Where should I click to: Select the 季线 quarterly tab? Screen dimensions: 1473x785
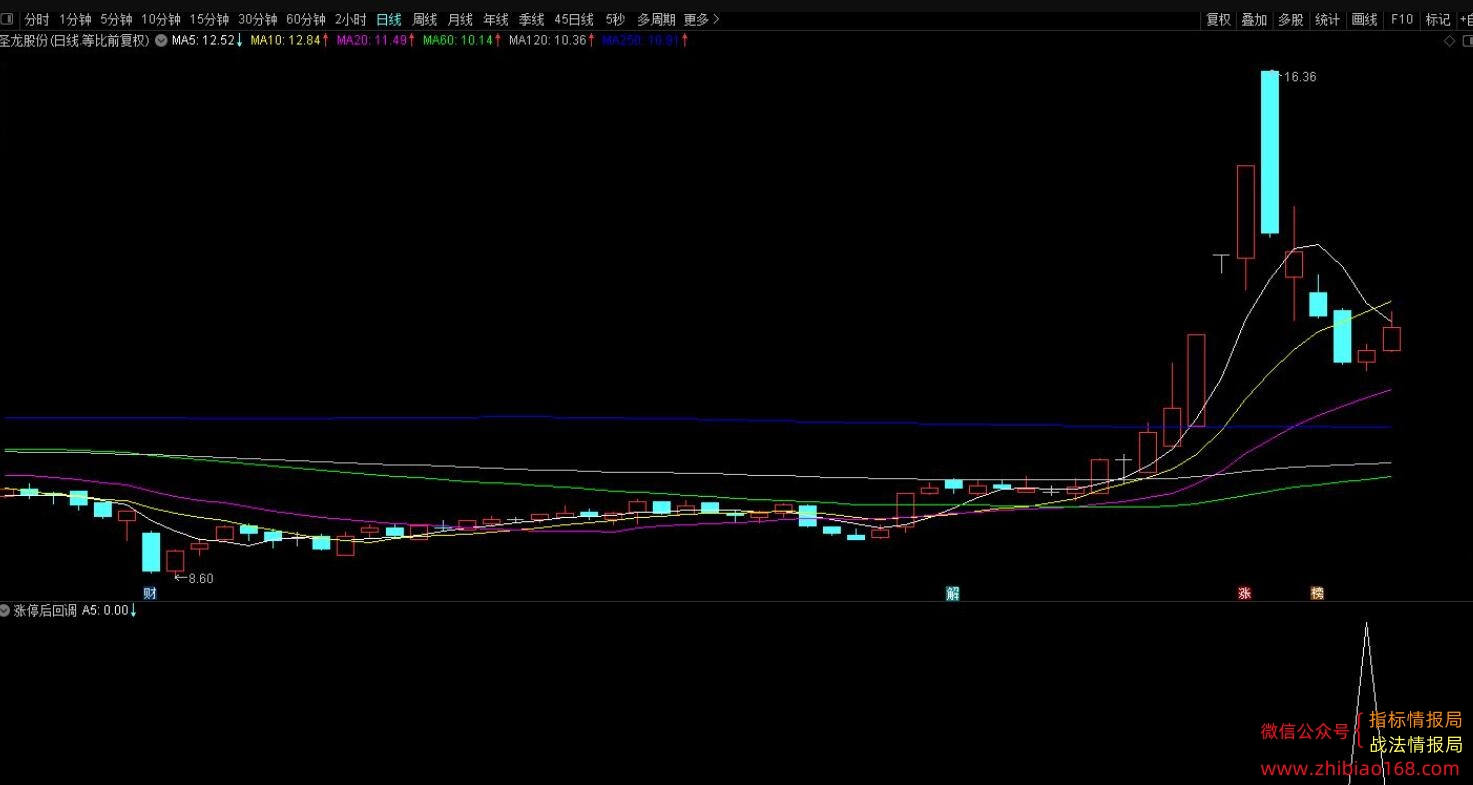point(531,19)
